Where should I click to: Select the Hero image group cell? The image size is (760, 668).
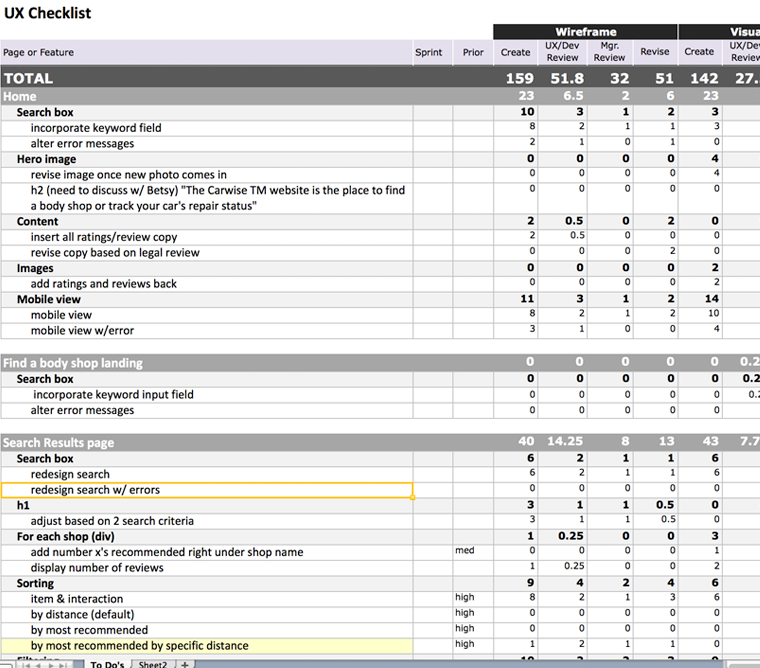tap(206, 159)
